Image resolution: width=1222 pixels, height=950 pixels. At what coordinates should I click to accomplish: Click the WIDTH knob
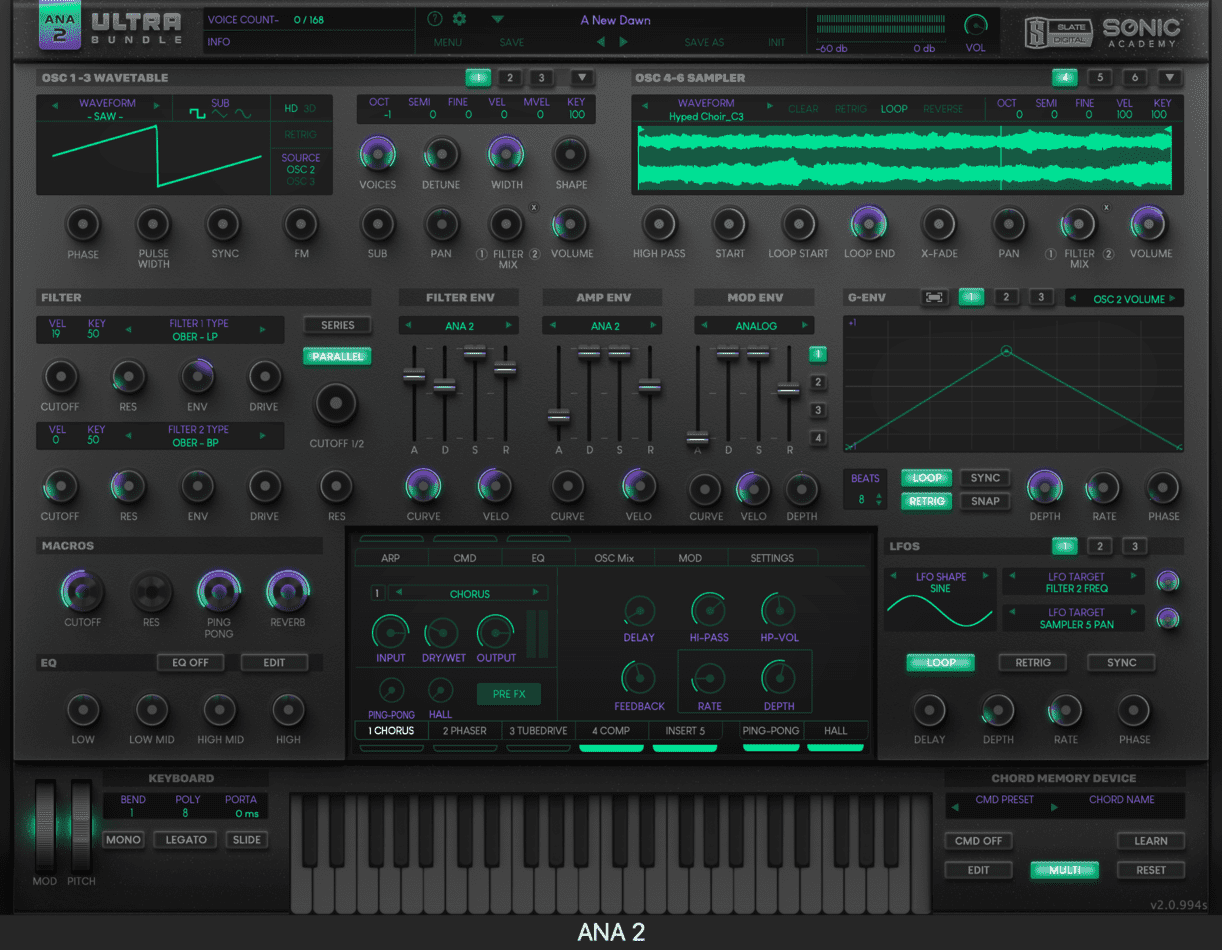coord(506,153)
